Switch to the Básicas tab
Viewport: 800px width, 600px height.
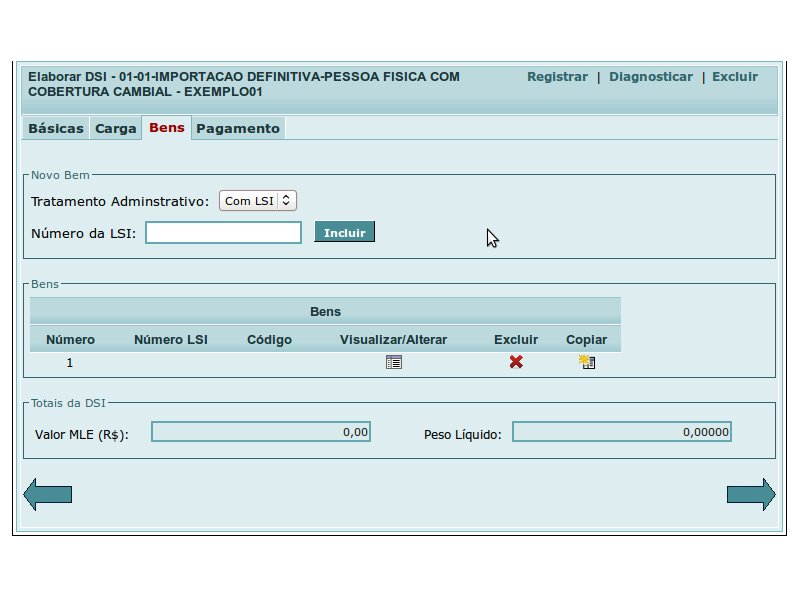tap(56, 129)
